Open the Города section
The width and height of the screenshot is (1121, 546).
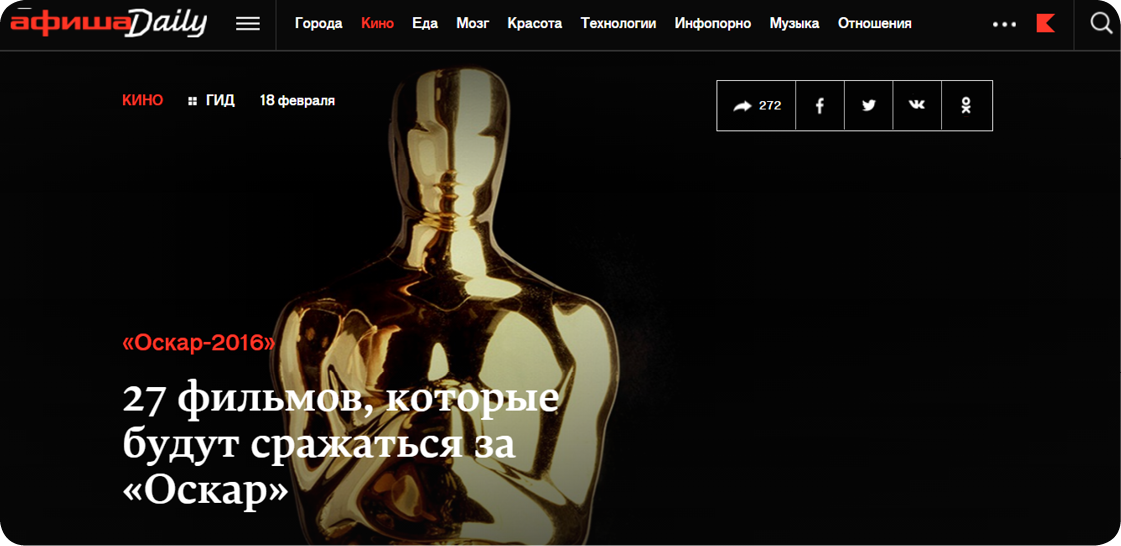click(318, 23)
